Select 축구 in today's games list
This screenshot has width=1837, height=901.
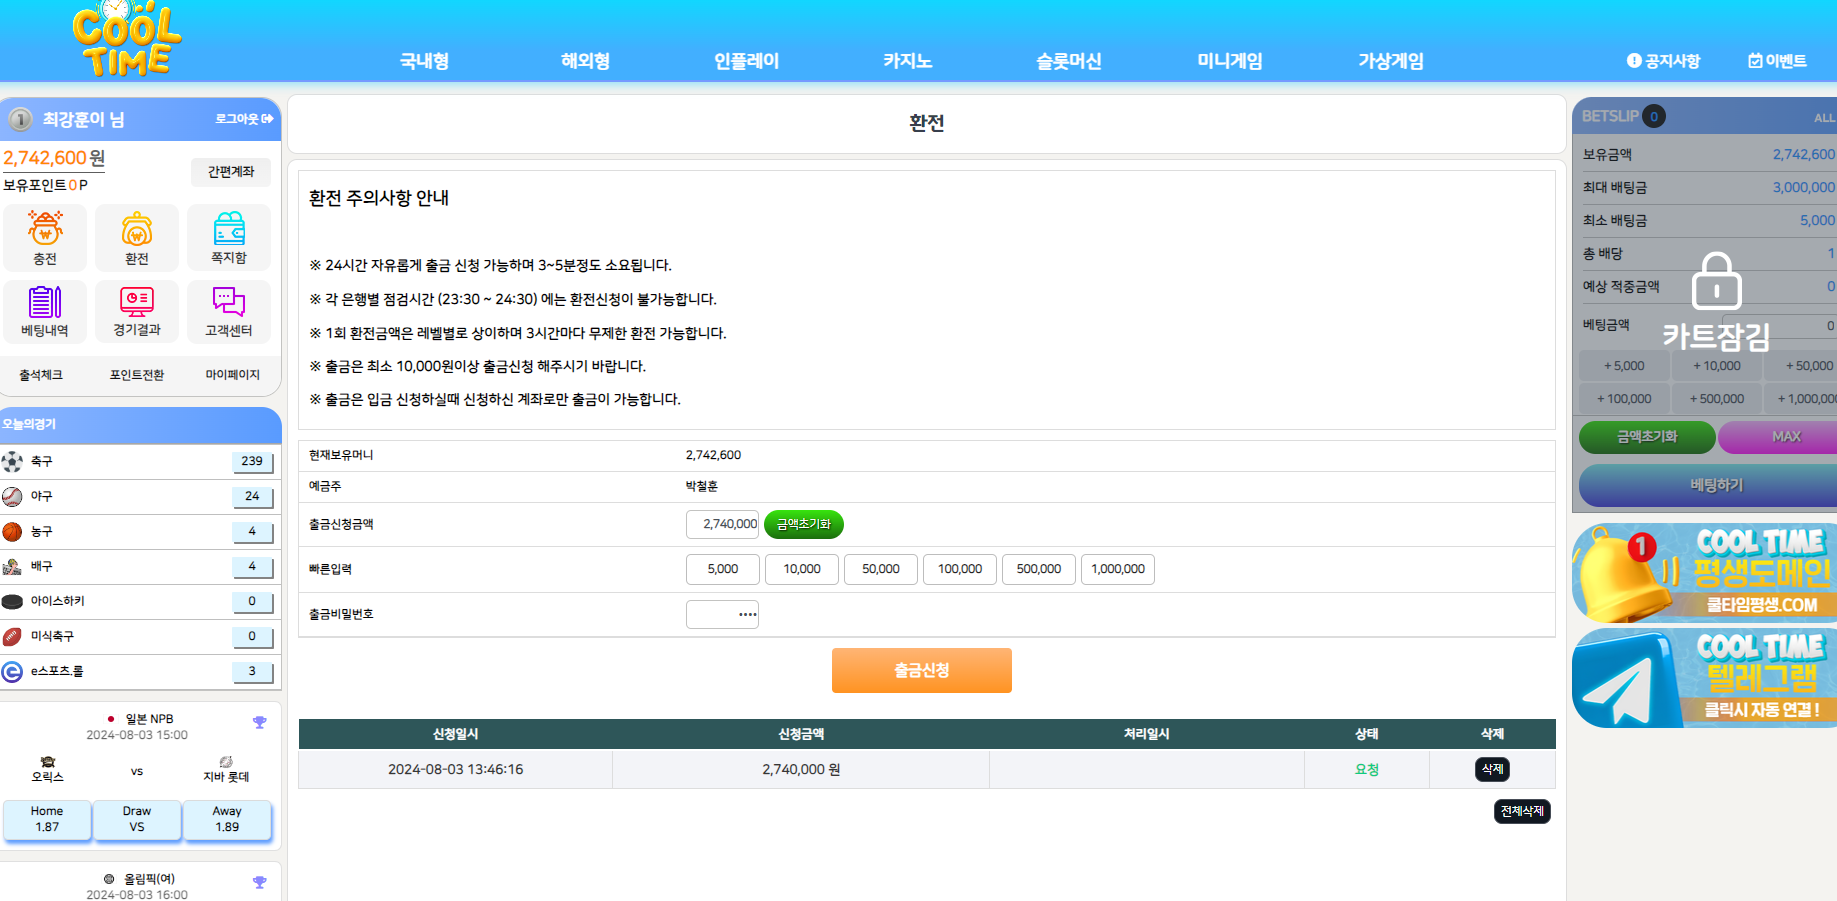click(x=42, y=461)
